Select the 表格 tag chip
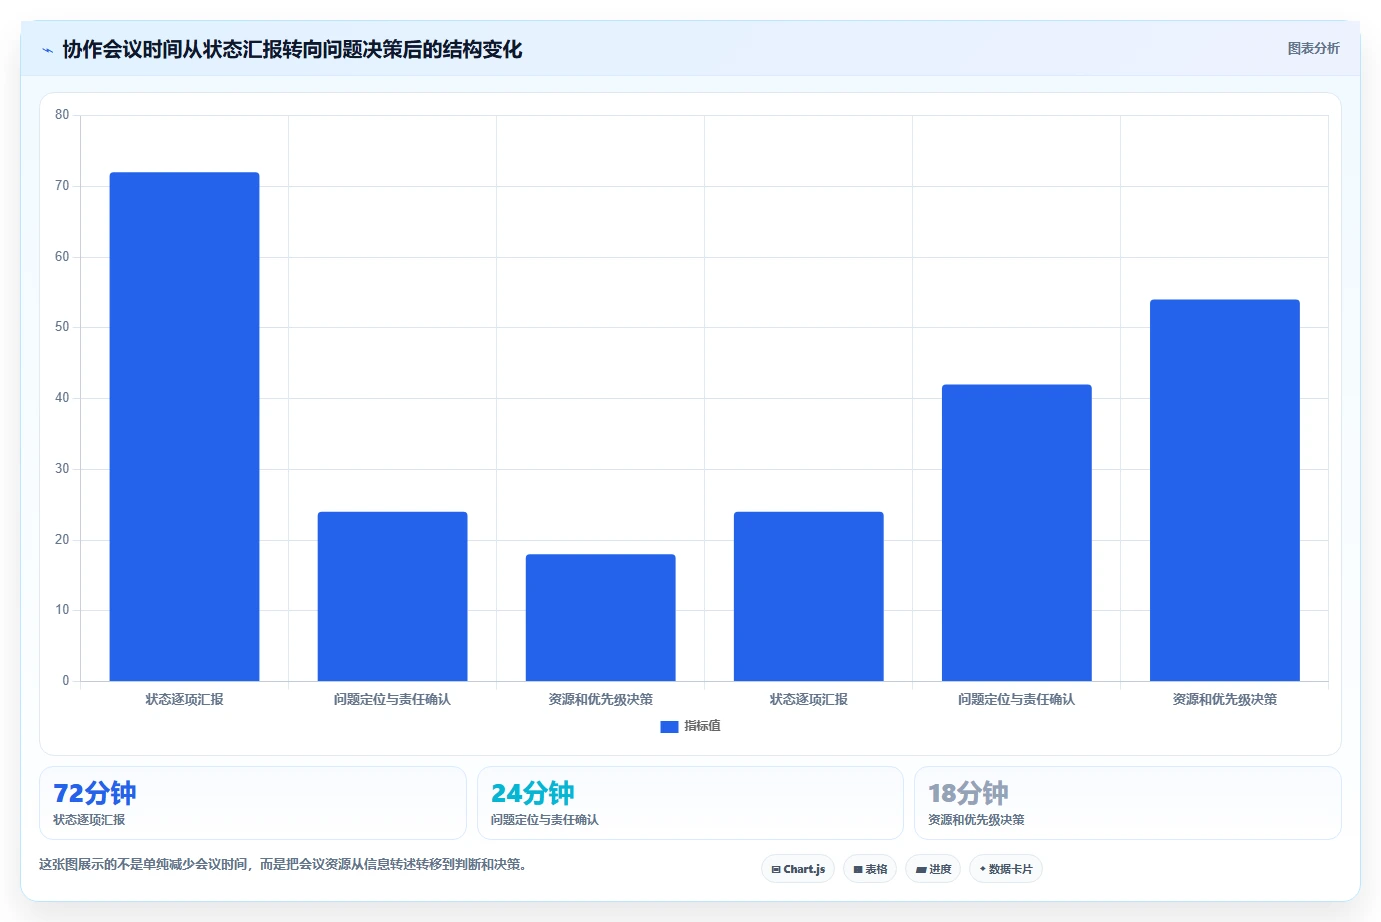This screenshot has height=922, width=1381. (x=870, y=869)
